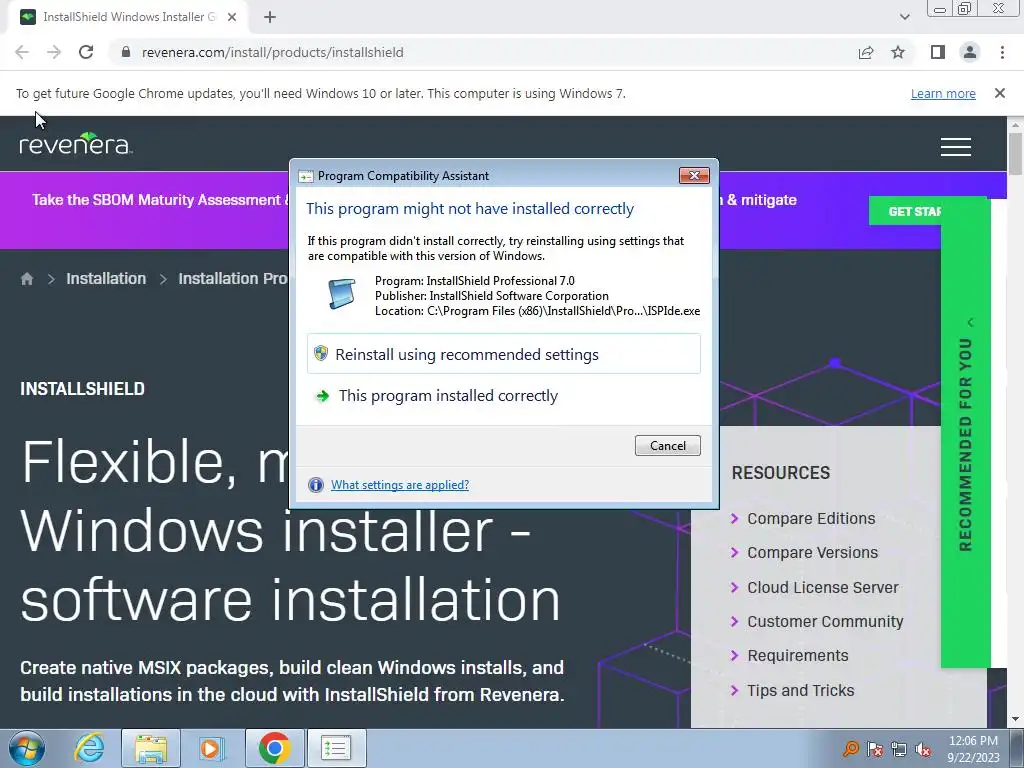Open the Compare Versions resource
The width and height of the screenshot is (1024, 768).
pos(812,552)
